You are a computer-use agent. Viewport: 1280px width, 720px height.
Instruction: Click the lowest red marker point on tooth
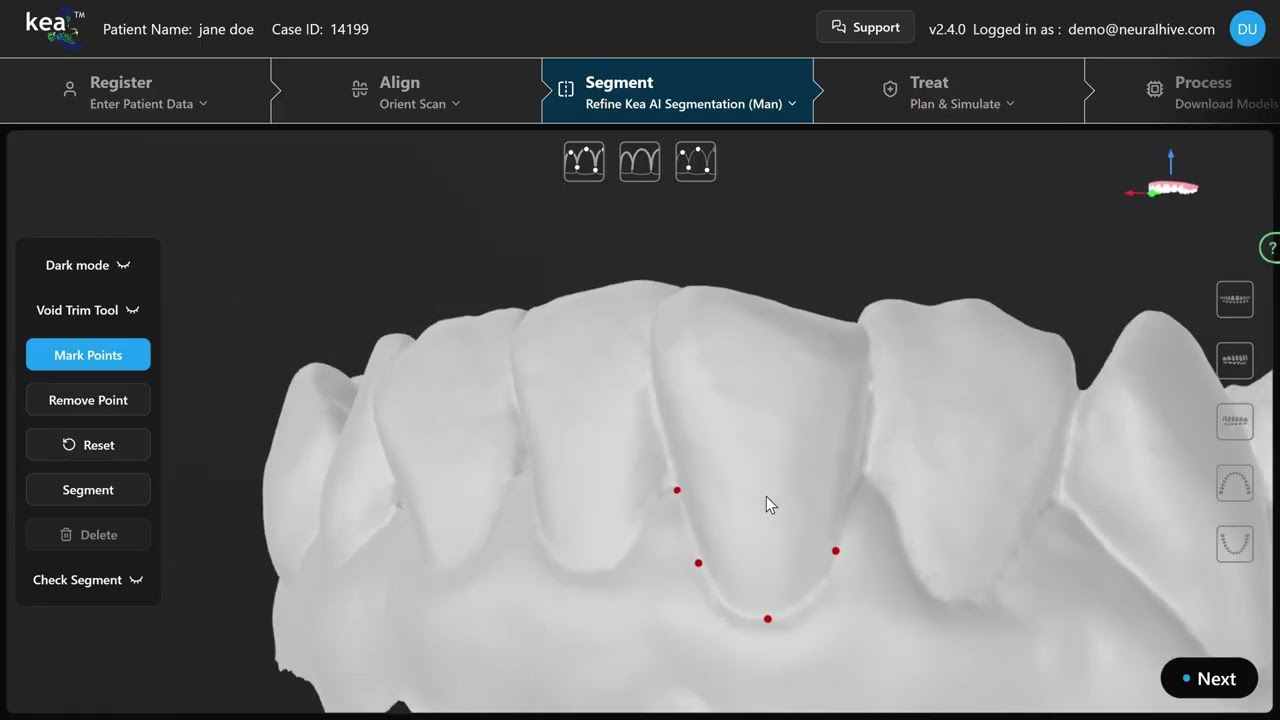click(768, 619)
